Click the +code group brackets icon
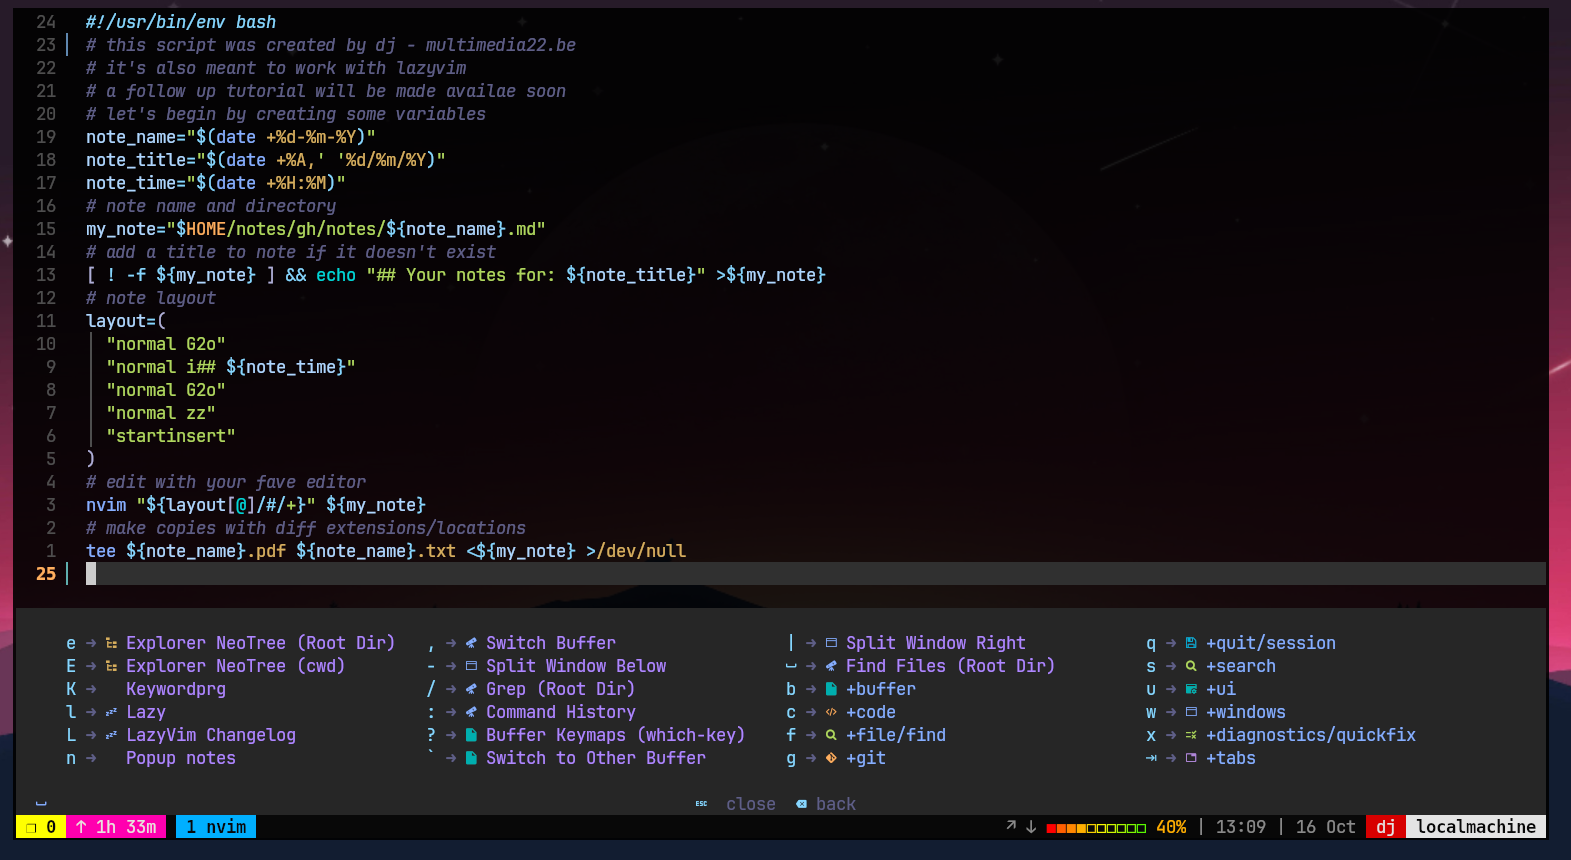 point(831,712)
